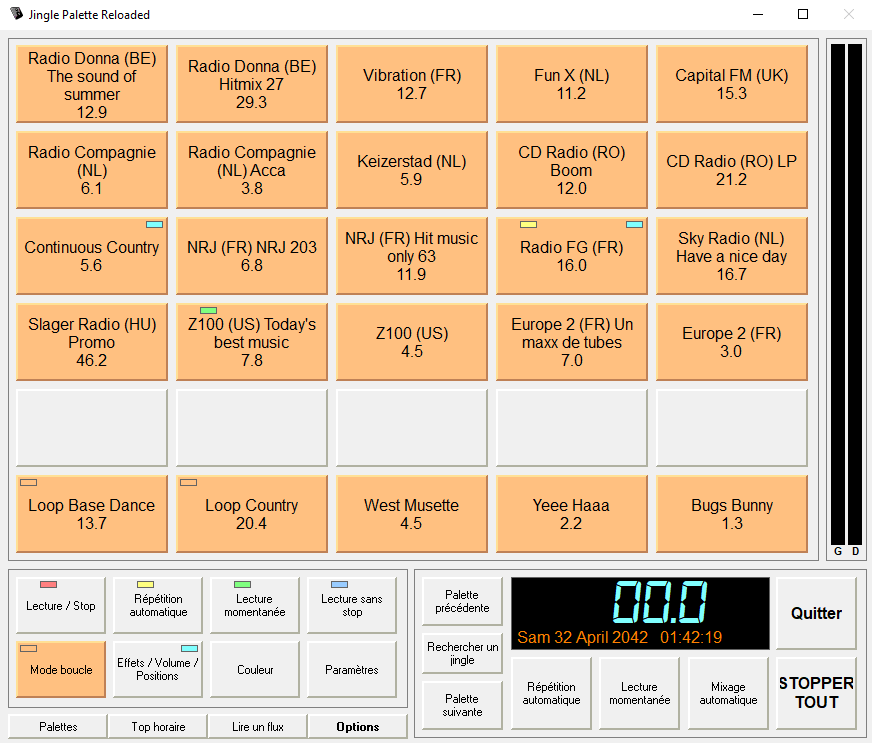Screen dimensions: 872x743
Task: Maximize the Jingle Palette window
Action: [803, 14]
